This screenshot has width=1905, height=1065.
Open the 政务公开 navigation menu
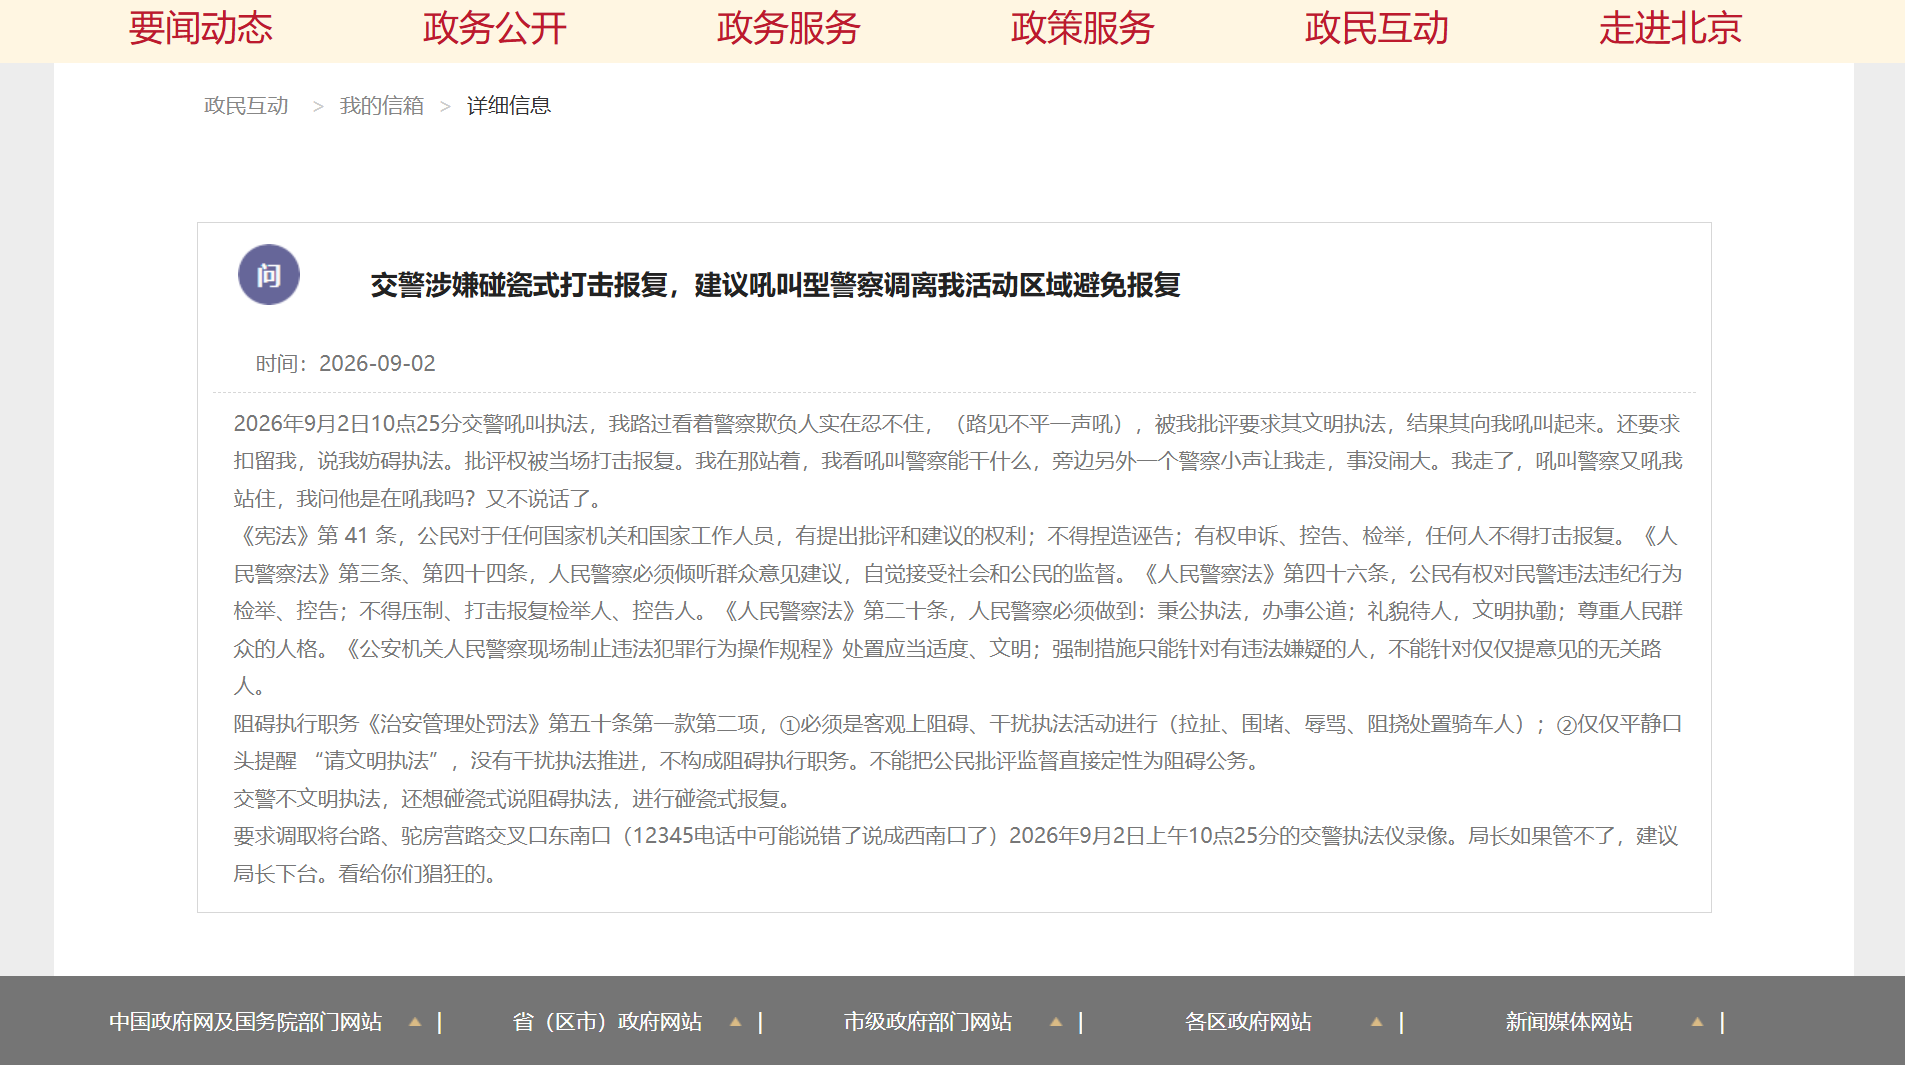coord(494,28)
